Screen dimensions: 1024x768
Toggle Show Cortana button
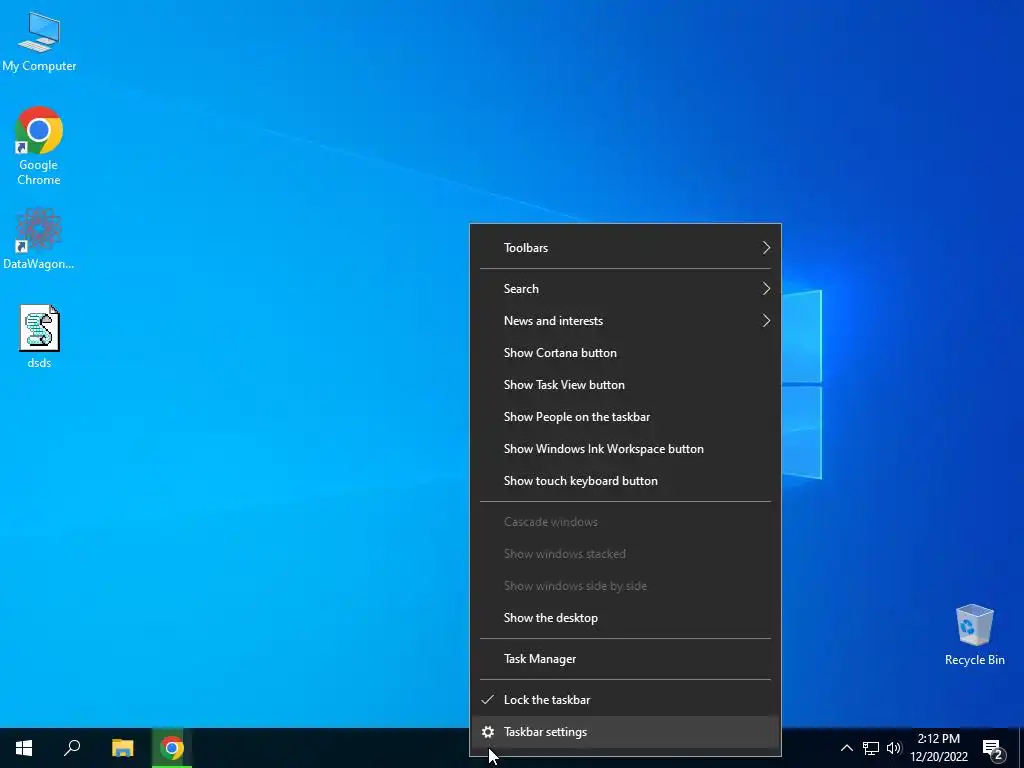(625, 353)
